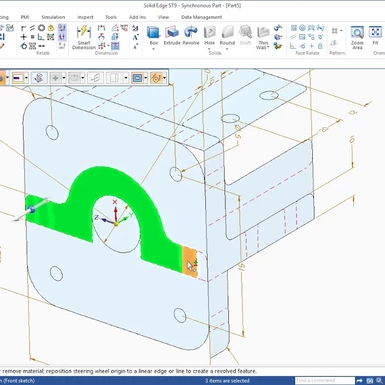This screenshot has height=385, width=385.
Task: Fit the model to the window
Action: [x=375, y=35]
